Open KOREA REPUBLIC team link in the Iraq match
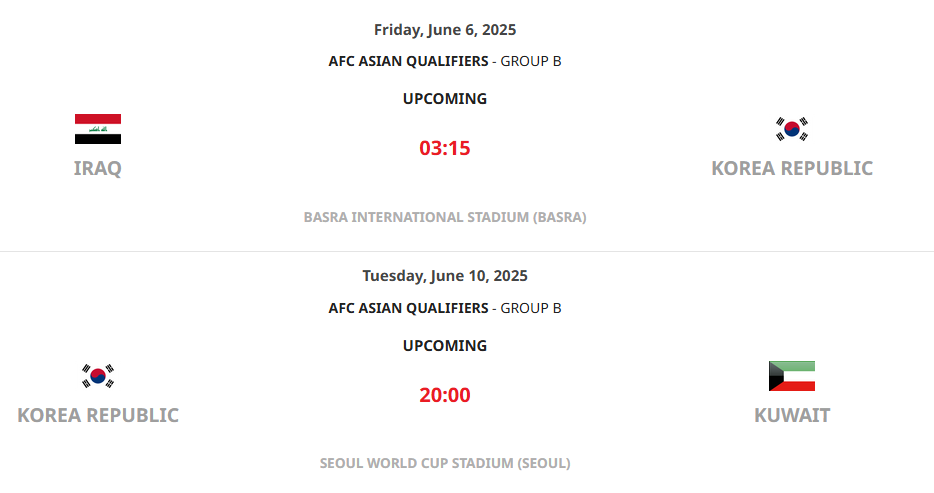934x493 pixels. point(792,168)
